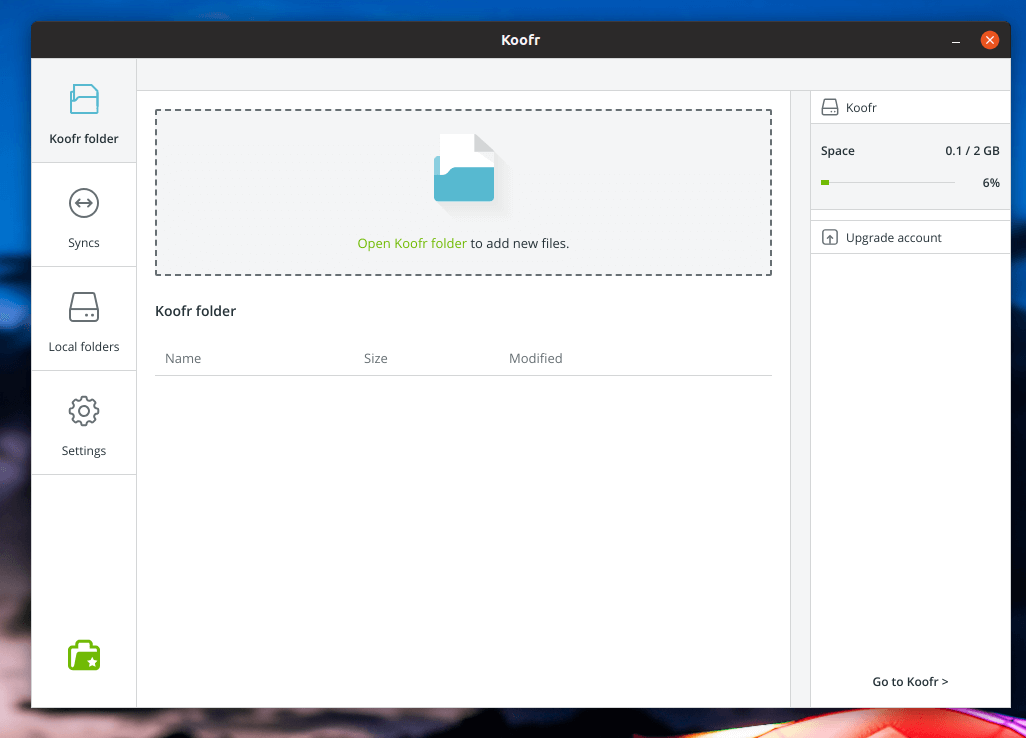This screenshot has height=738, width=1026.
Task: Click the Go to Koofr link
Action: coord(910,682)
